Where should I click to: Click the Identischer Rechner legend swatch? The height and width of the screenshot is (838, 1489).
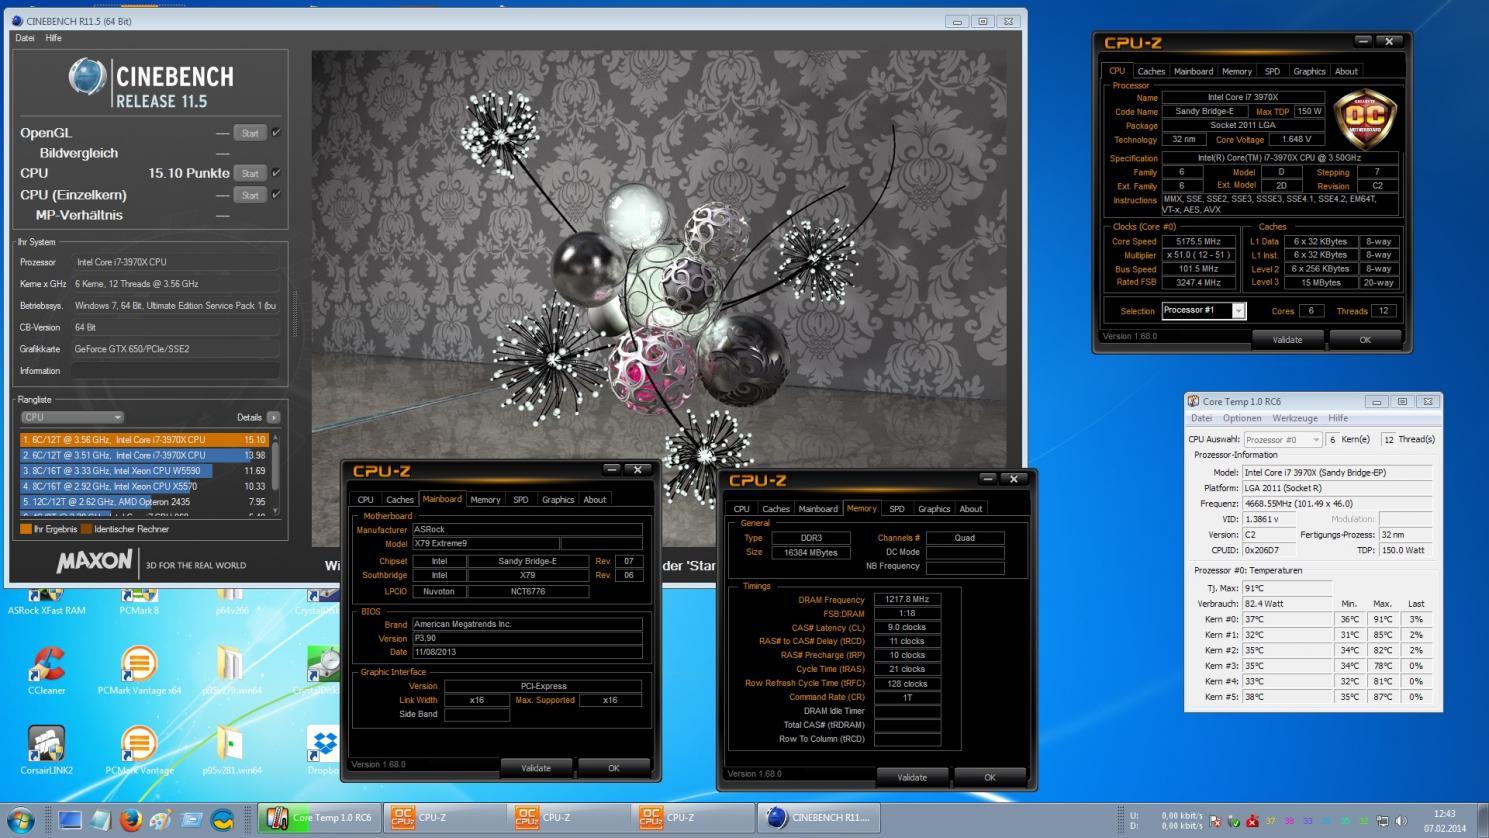pyautogui.click(x=86, y=529)
